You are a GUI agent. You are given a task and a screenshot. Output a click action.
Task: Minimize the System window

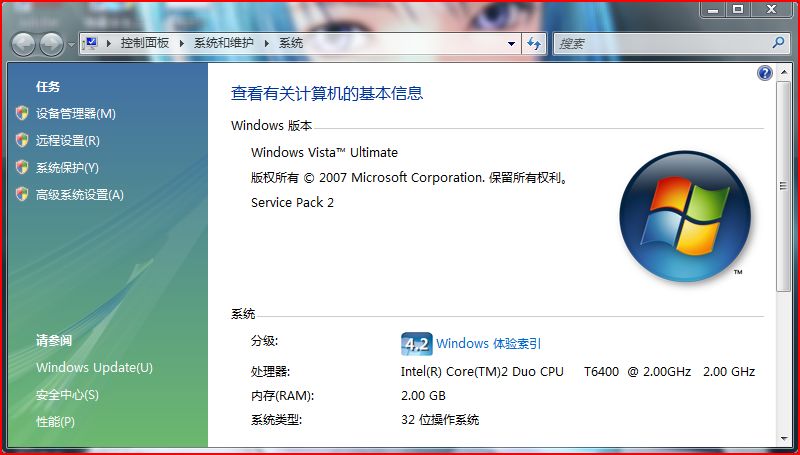pyautogui.click(x=713, y=9)
